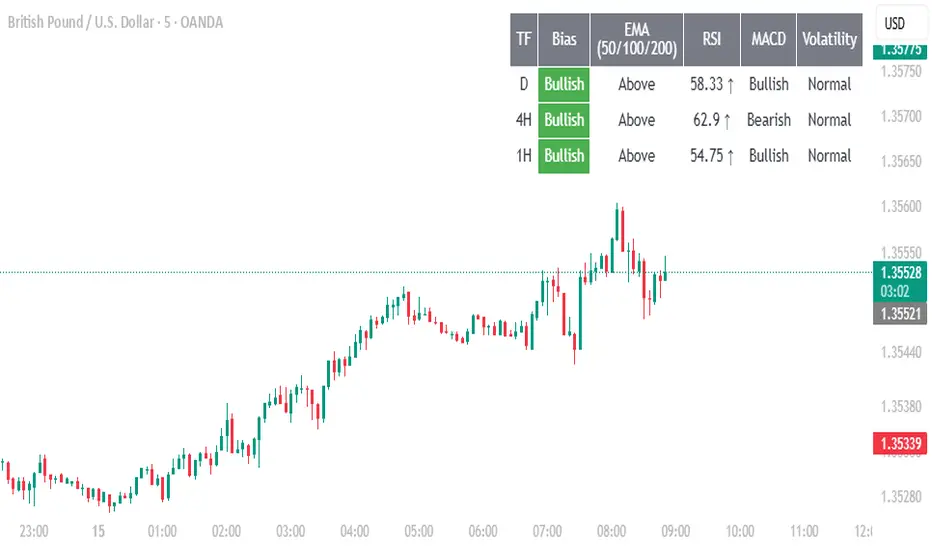The height and width of the screenshot is (550, 932).
Task: Click the green Bullish bias cell for D
Action: [x=564, y=84]
